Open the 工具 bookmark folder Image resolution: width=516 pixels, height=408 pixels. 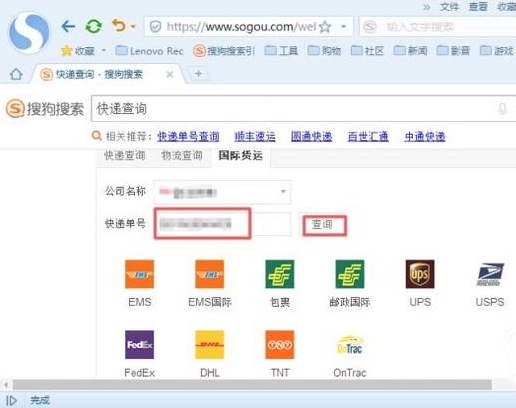(281, 51)
